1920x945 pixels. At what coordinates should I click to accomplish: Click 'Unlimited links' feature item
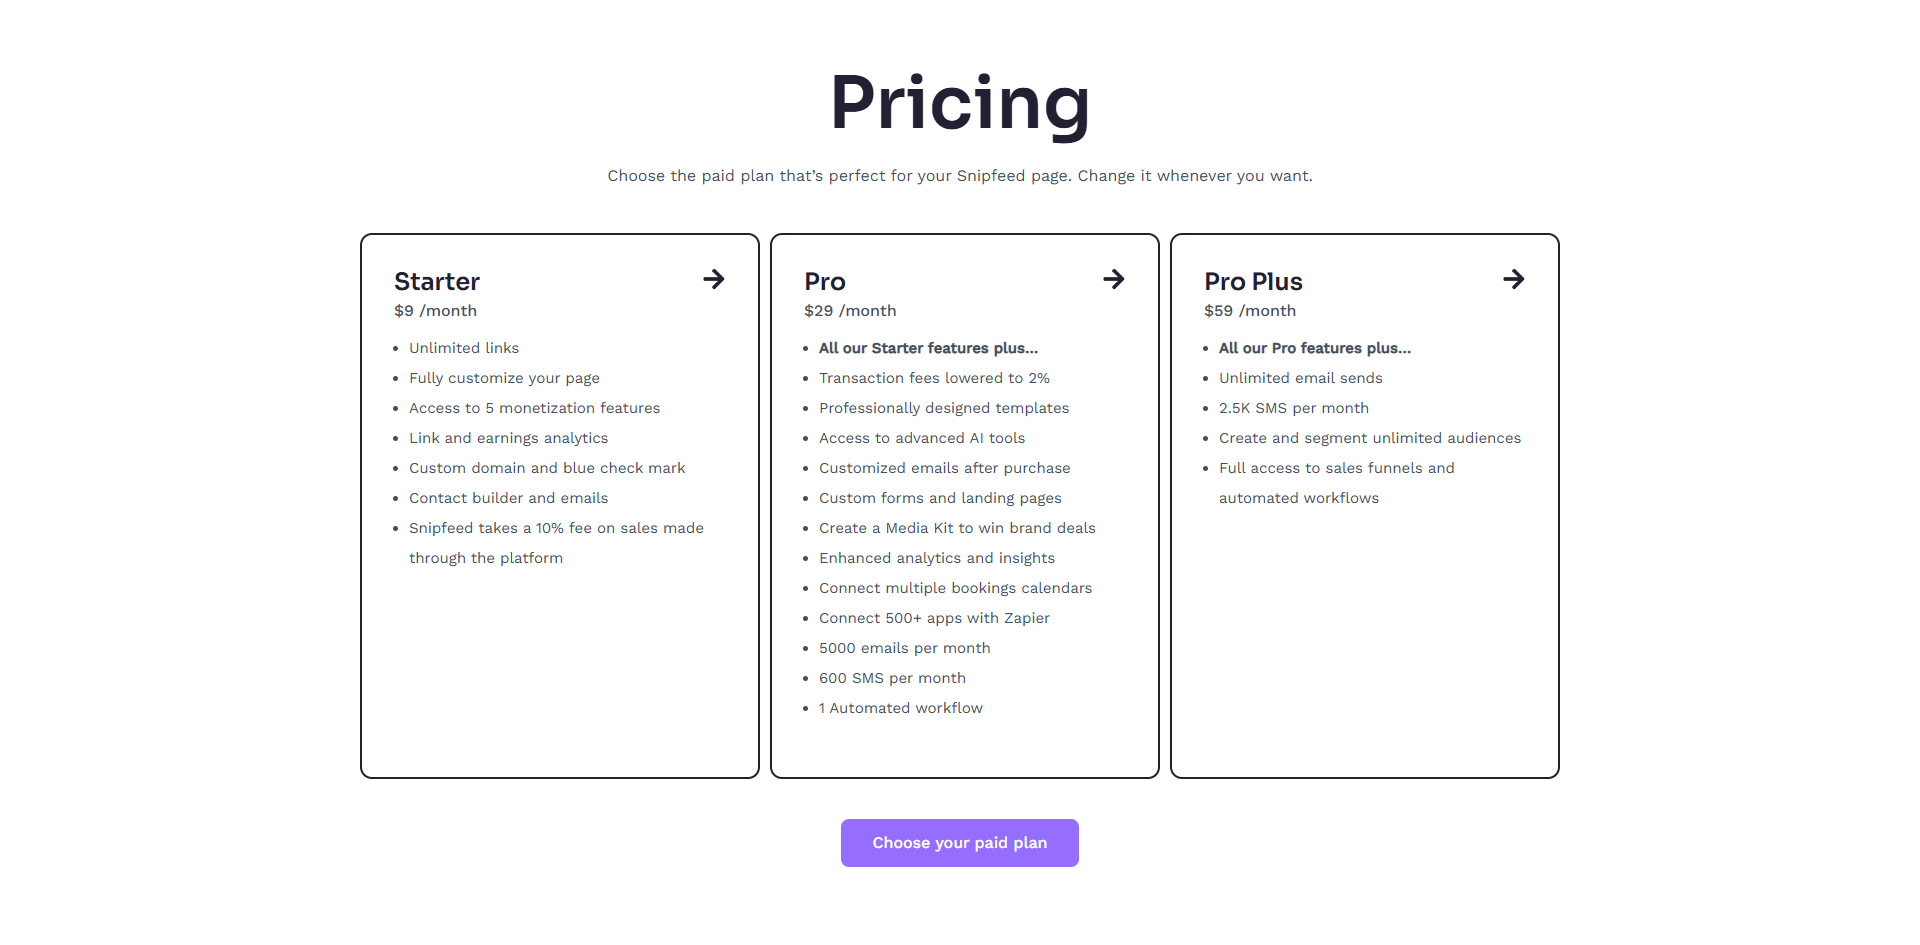[464, 348]
